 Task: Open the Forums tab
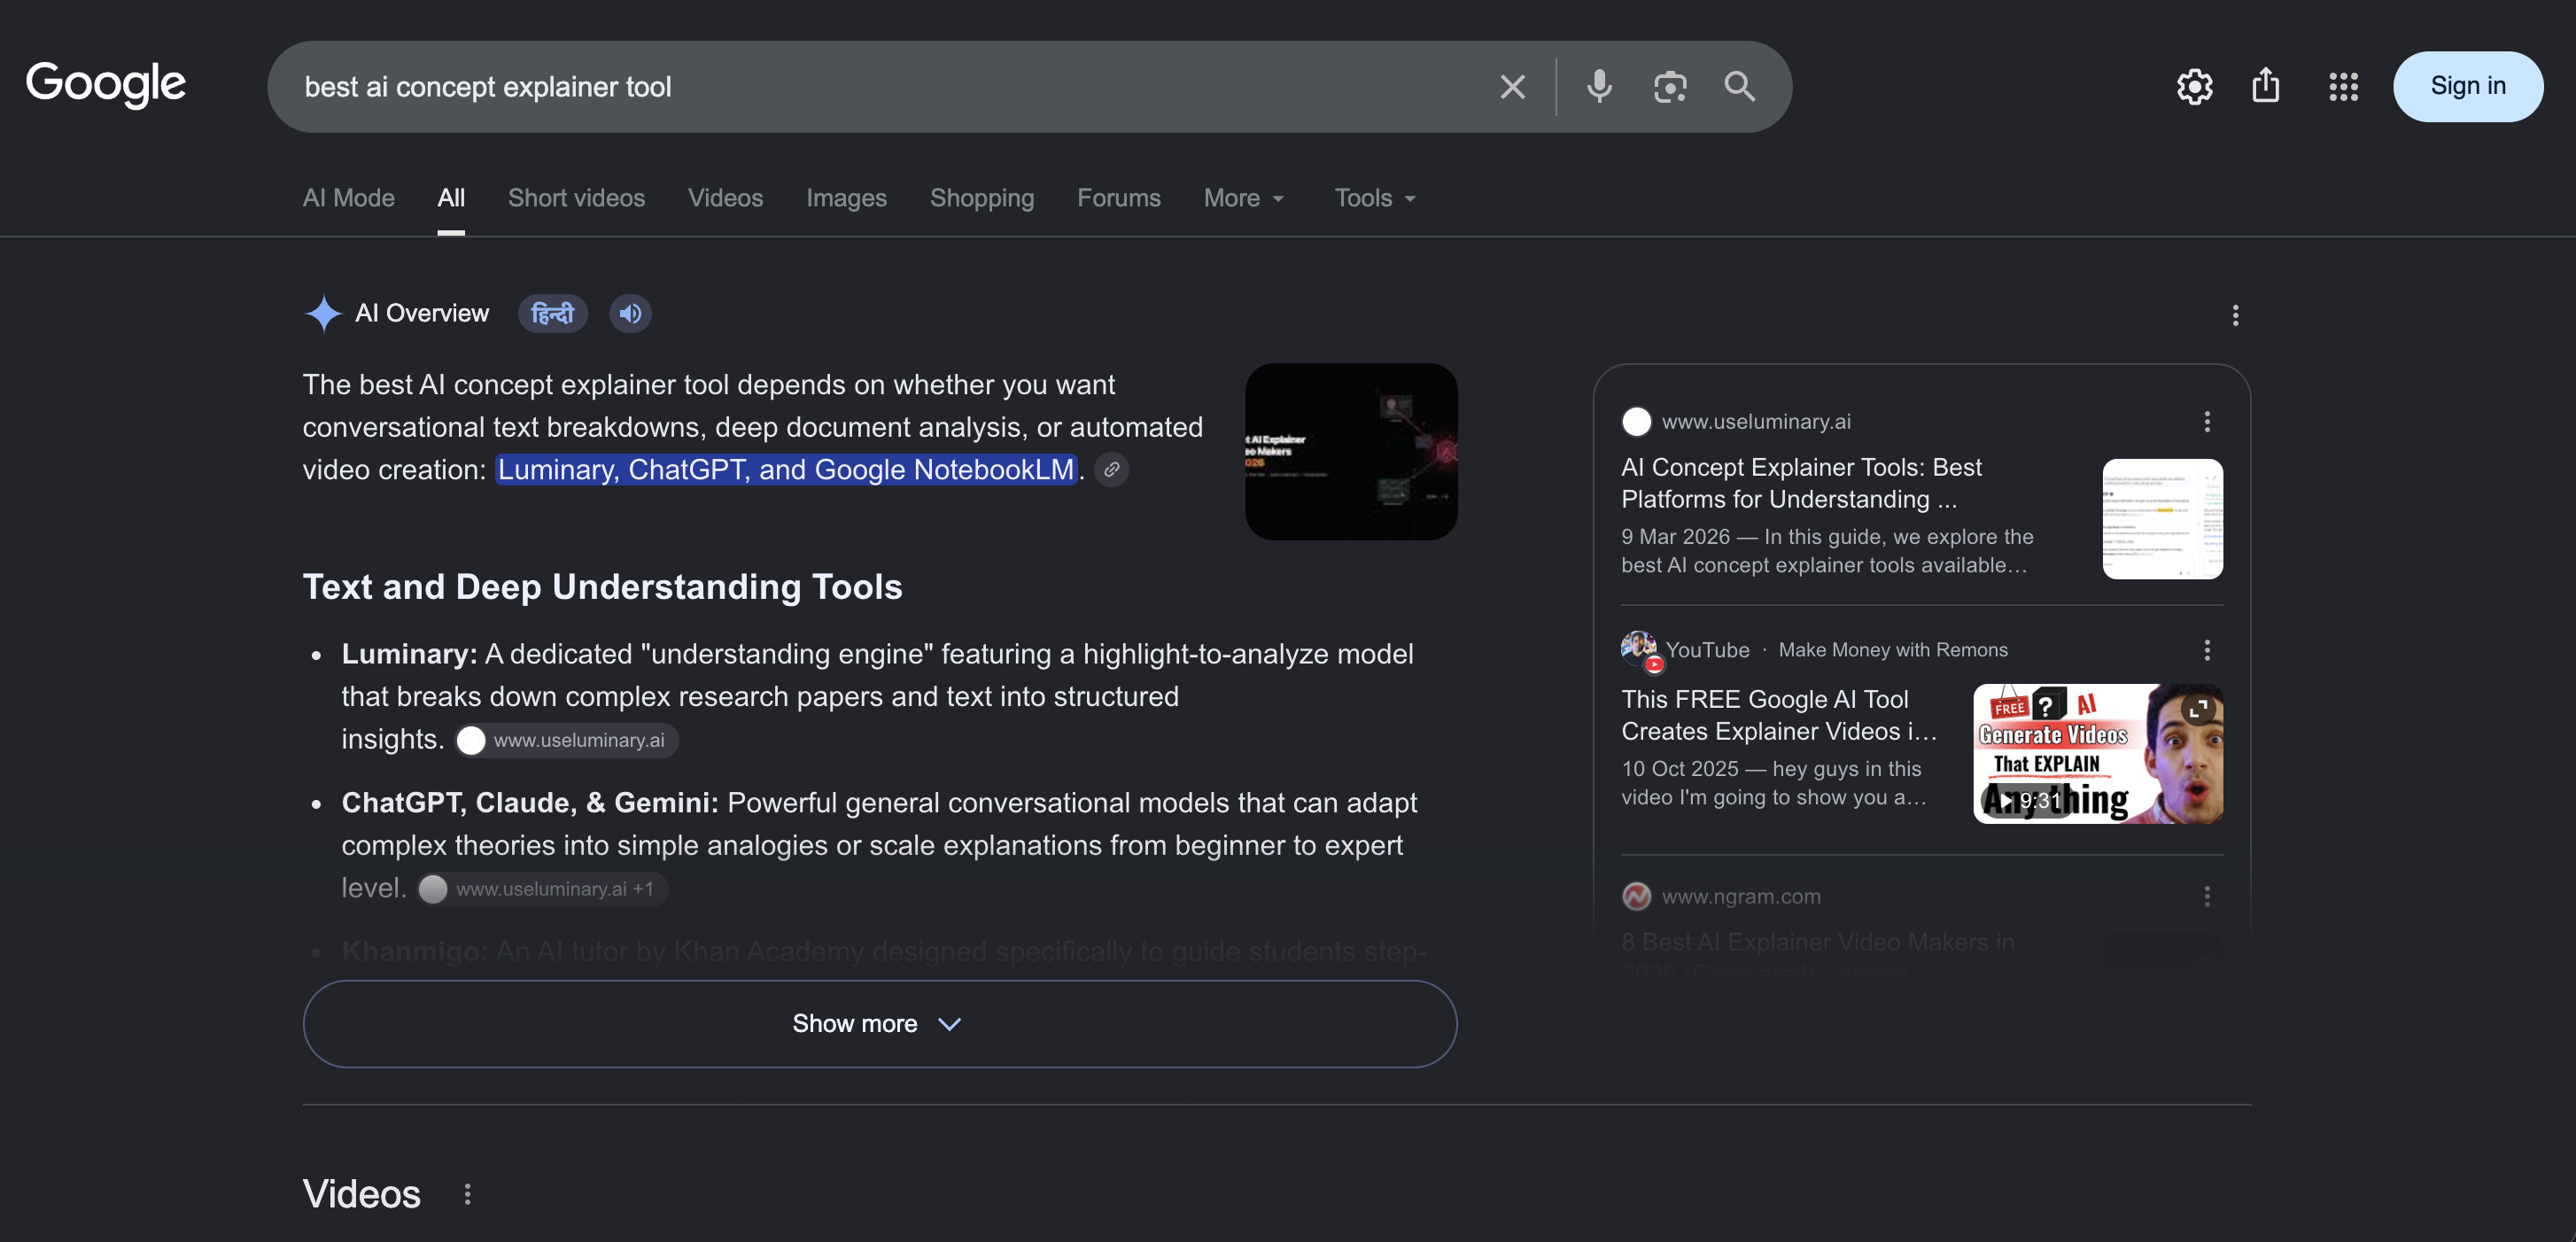coord(1118,198)
